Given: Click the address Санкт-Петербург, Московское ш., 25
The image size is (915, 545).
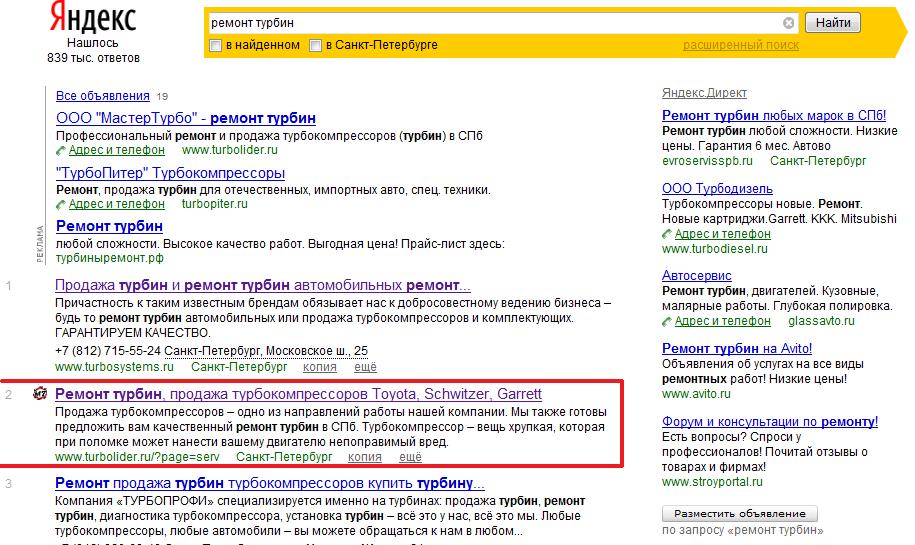Looking at the screenshot, I should tap(266, 351).
